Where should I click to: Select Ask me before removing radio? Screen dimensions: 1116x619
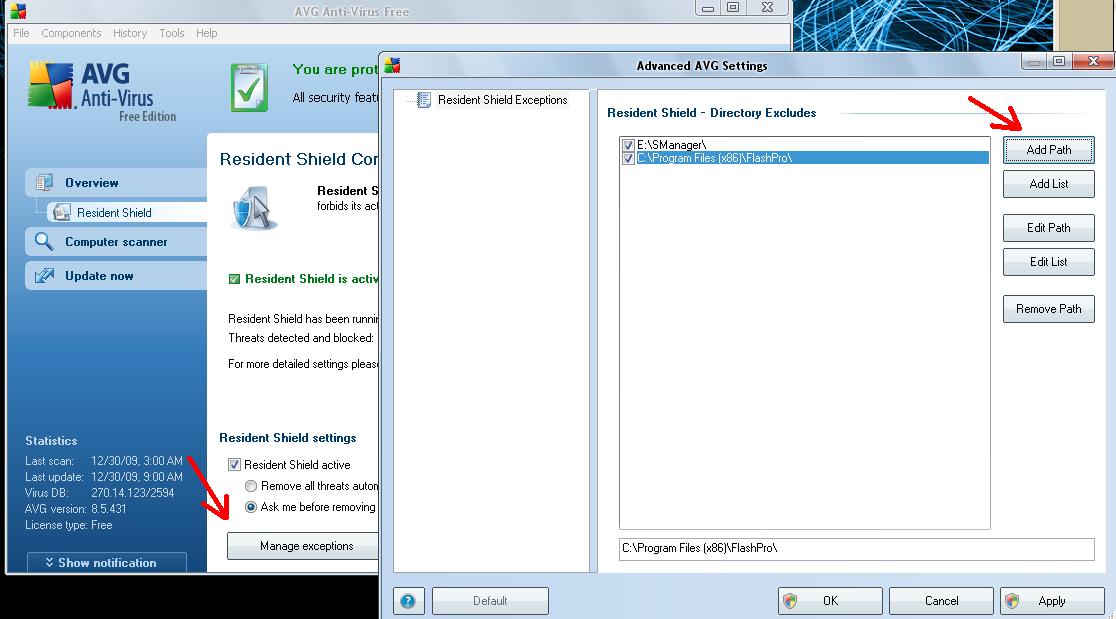[251, 507]
